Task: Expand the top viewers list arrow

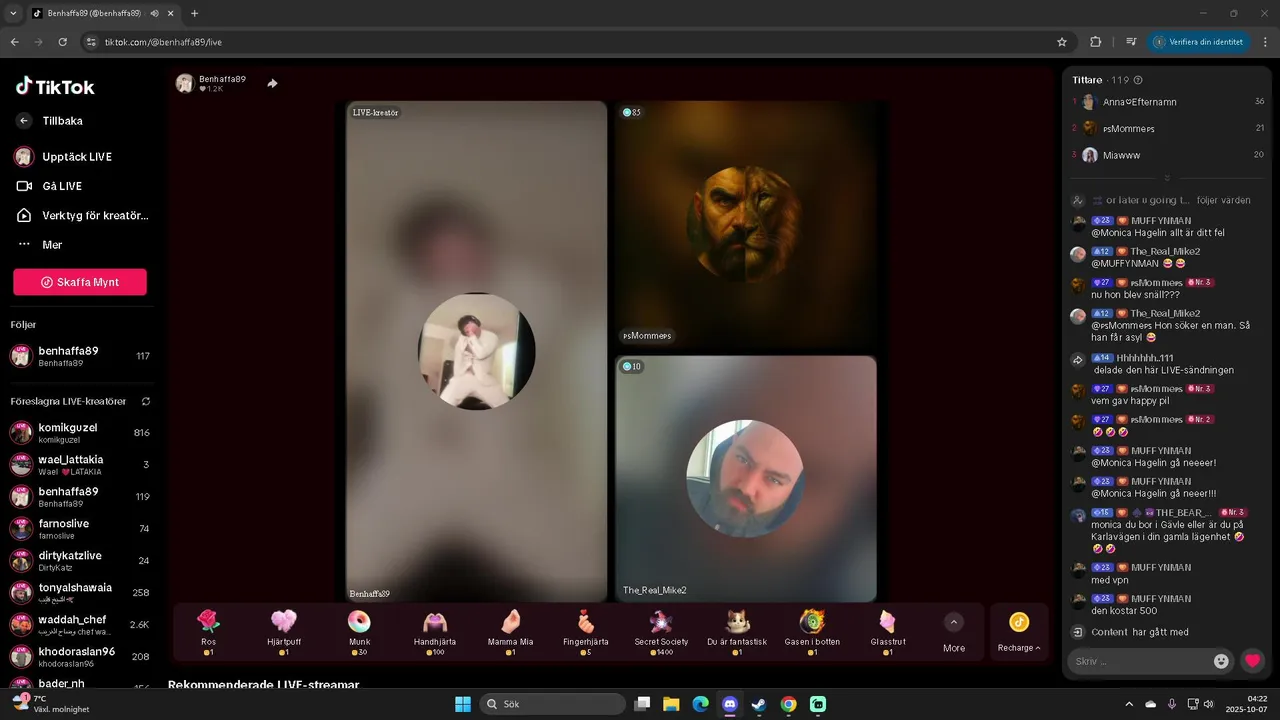Action: pos(1167,178)
